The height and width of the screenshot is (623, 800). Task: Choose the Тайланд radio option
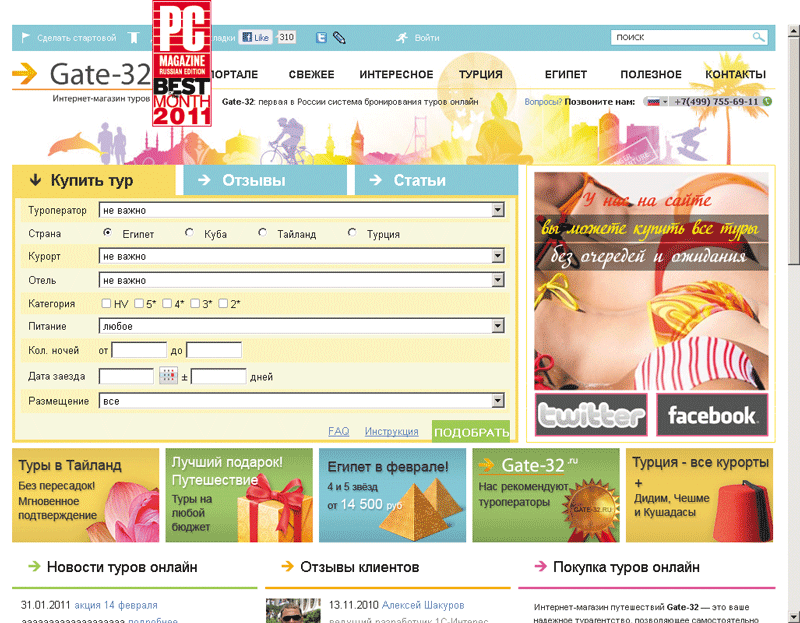pyautogui.click(x=262, y=233)
